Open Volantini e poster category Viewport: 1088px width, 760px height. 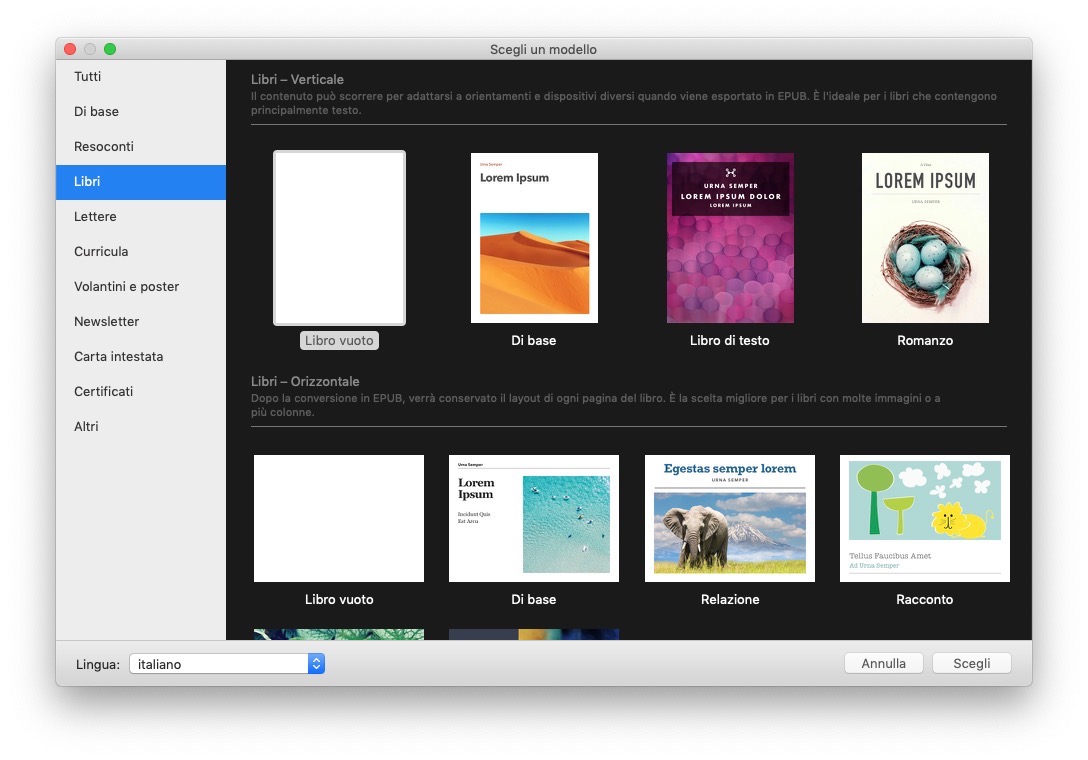[127, 287]
